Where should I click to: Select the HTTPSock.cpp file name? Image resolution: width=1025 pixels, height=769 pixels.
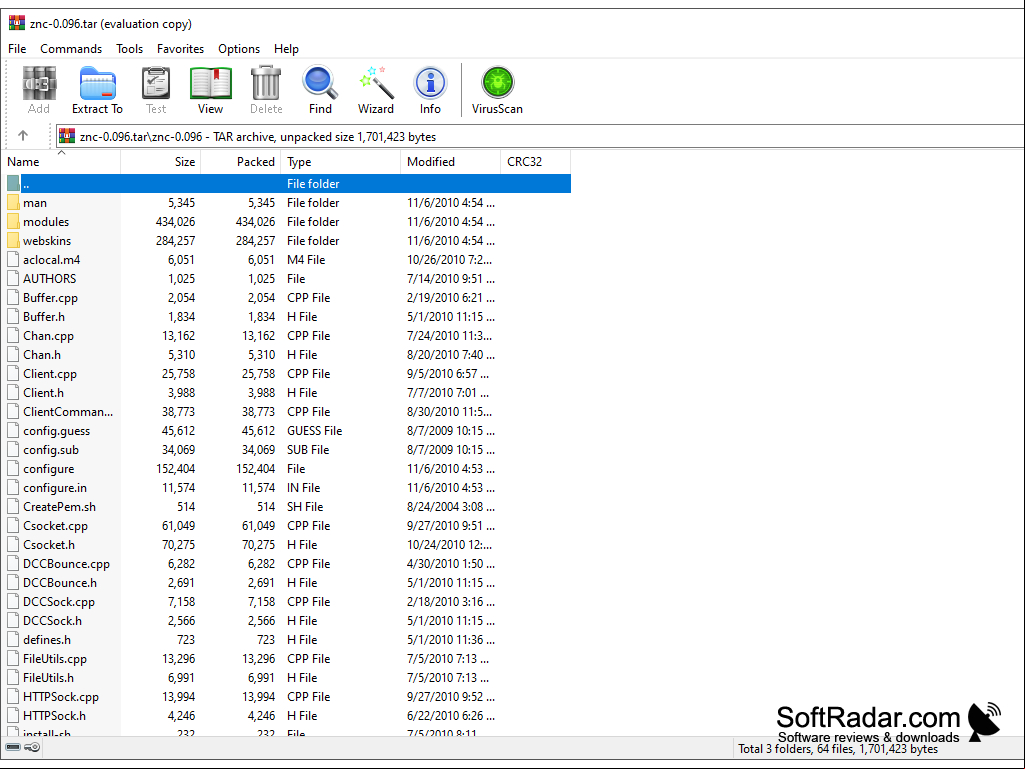pos(61,697)
